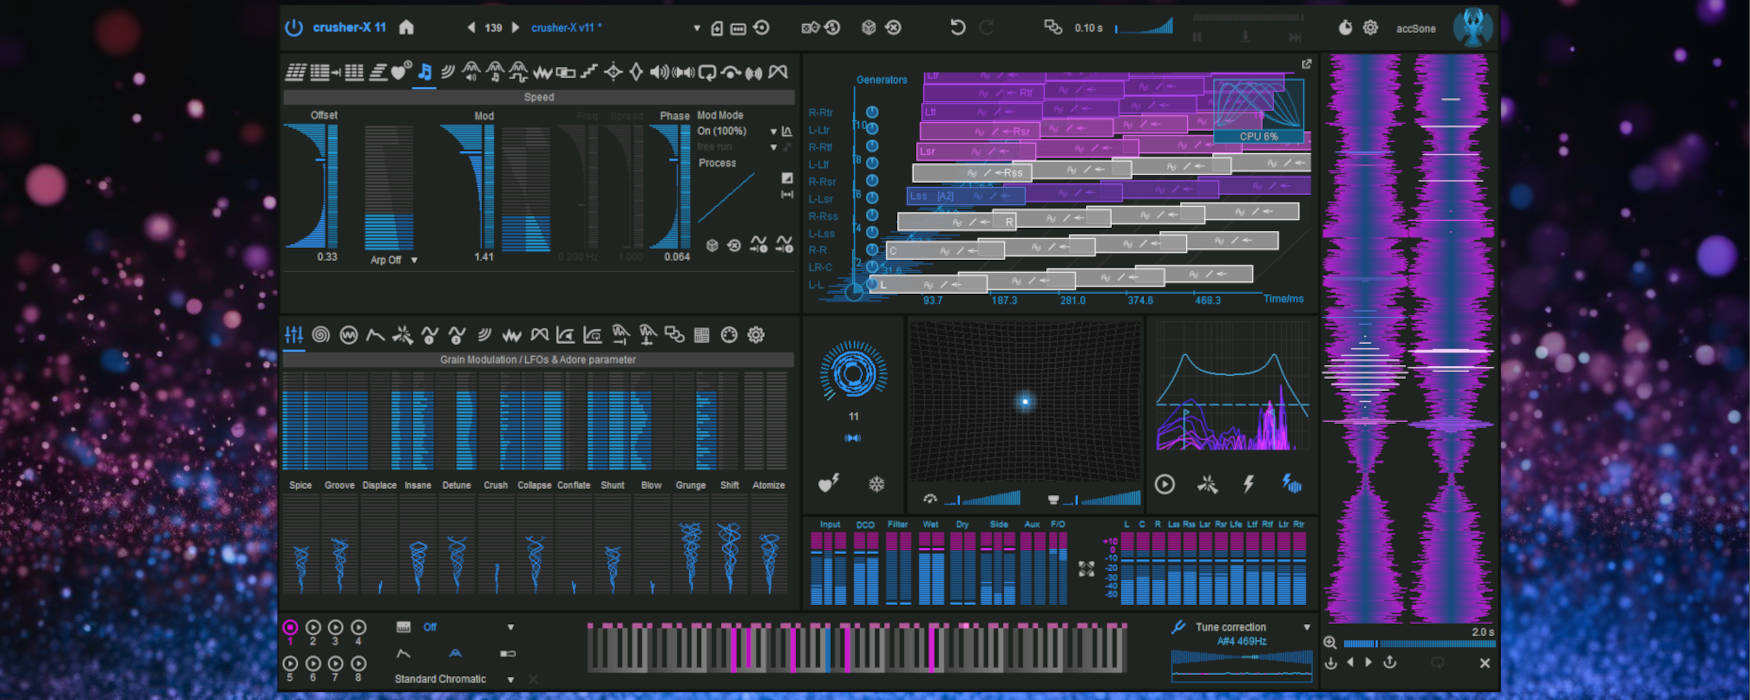The width and height of the screenshot is (1750, 700).
Task: Click the crosshair target tab icon
Action: tap(613, 72)
